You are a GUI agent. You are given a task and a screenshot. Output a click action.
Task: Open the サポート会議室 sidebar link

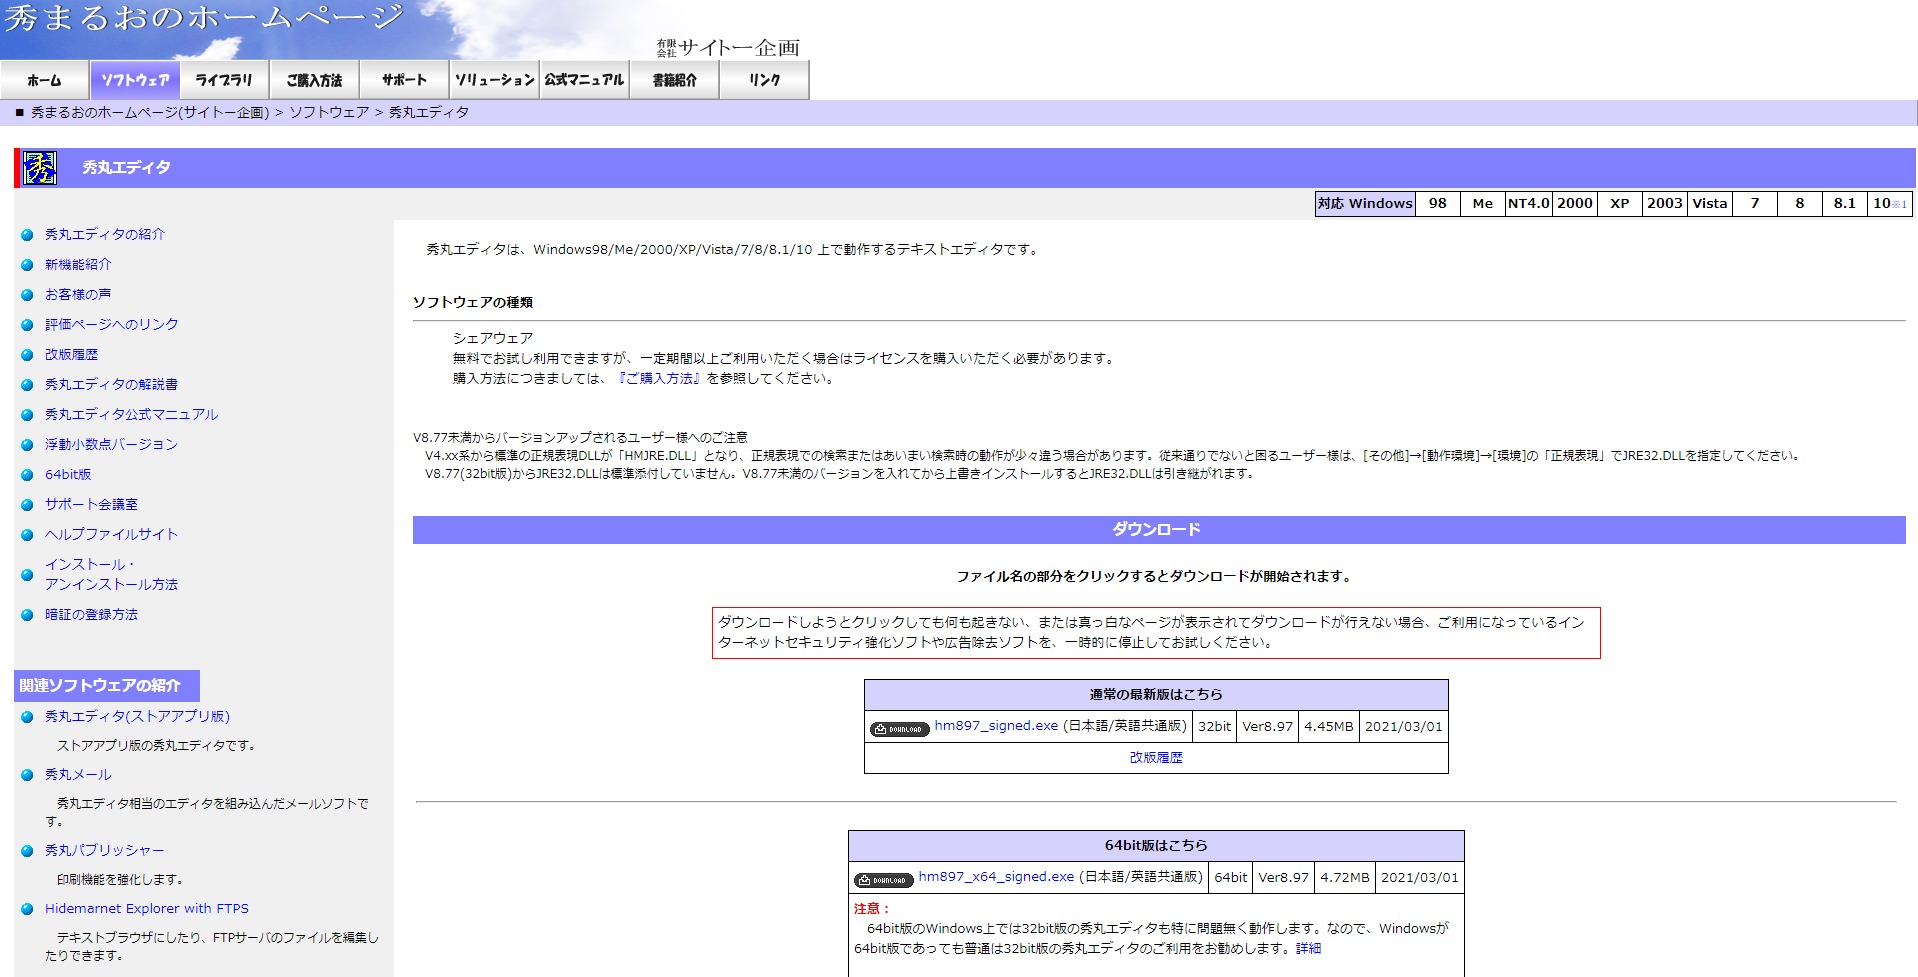click(91, 504)
